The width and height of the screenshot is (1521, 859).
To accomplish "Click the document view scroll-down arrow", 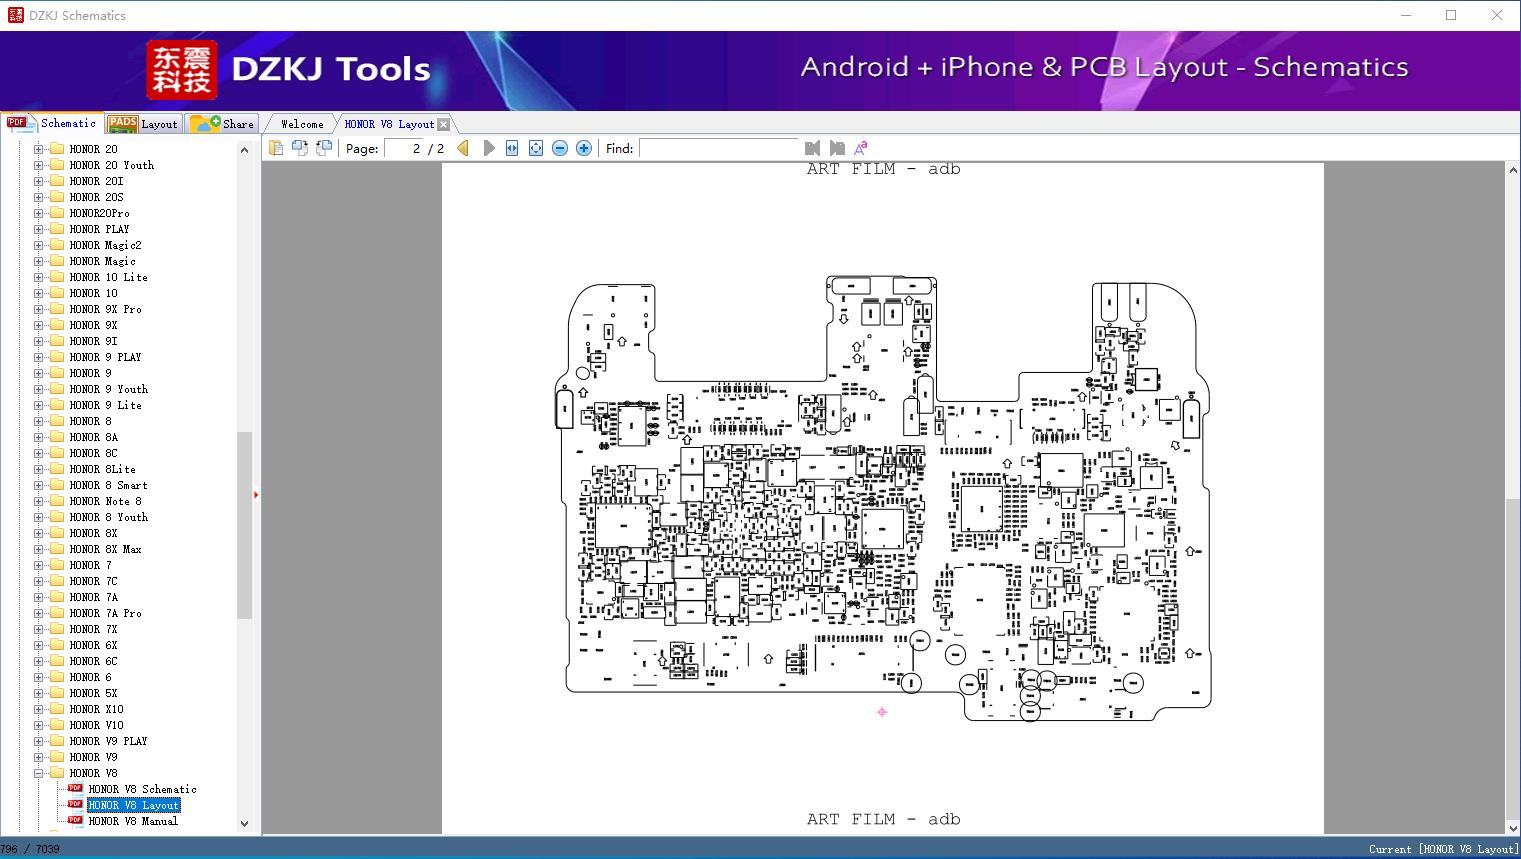I will click(1512, 827).
